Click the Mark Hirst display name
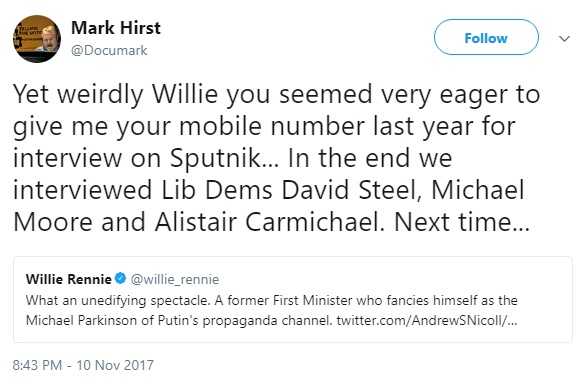The height and width of the screenshot is (384, 587). [x=116, y=28]
